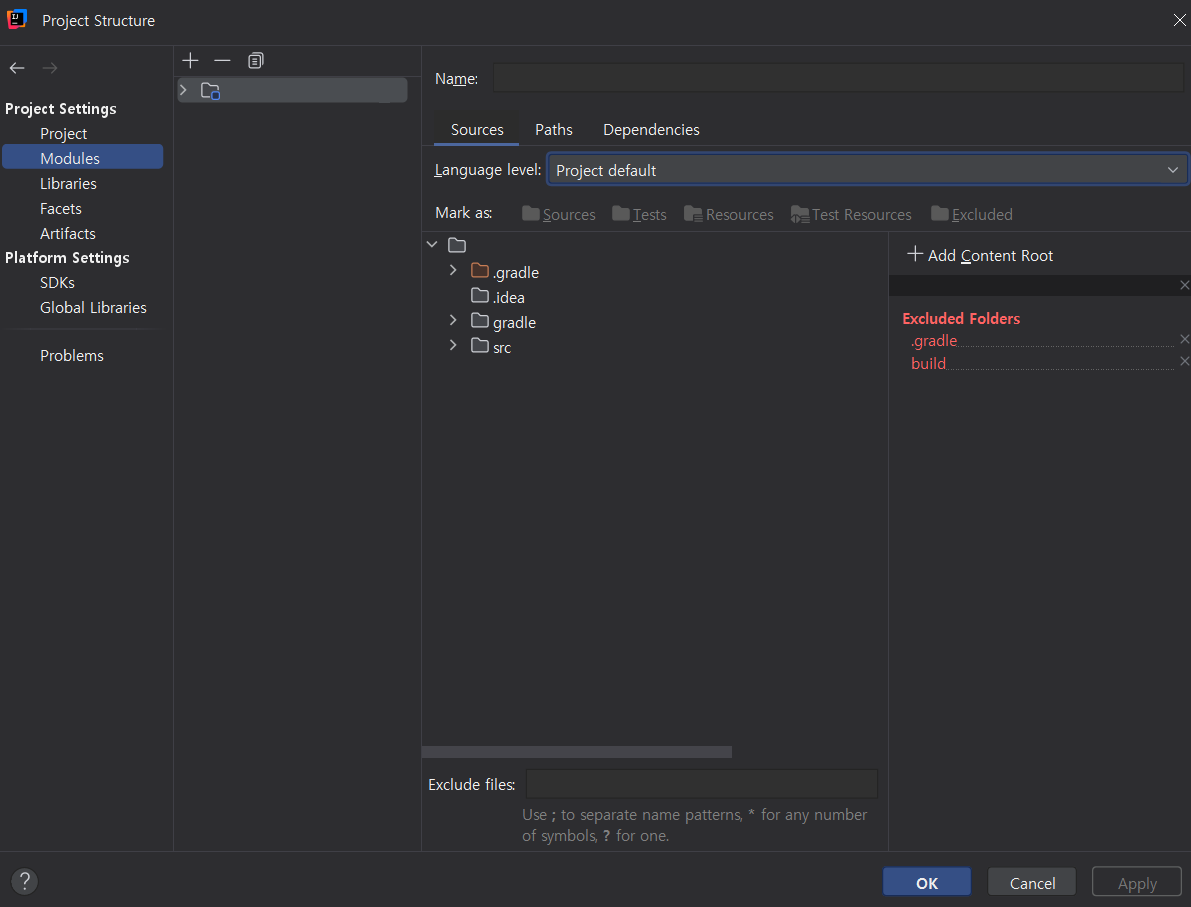Mark folder as Tests
This screenshot has width=1191, height=907.
[x=639, y=214]
